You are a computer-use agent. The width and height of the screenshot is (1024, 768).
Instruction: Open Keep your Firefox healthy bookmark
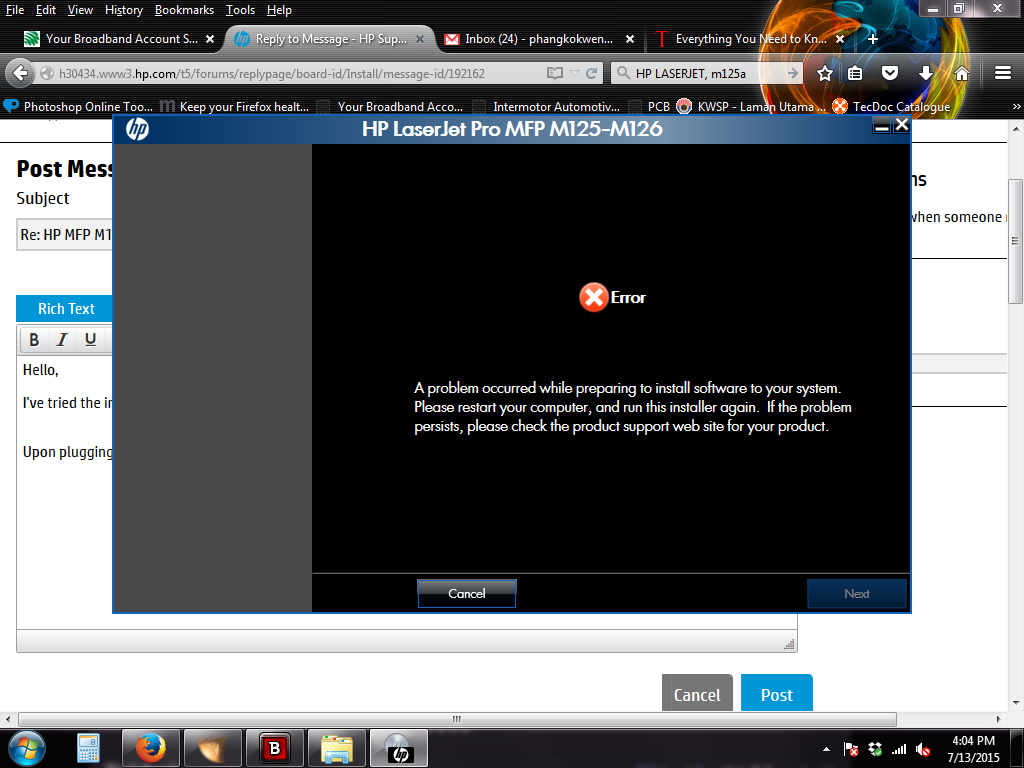click(x=235, y=106)
